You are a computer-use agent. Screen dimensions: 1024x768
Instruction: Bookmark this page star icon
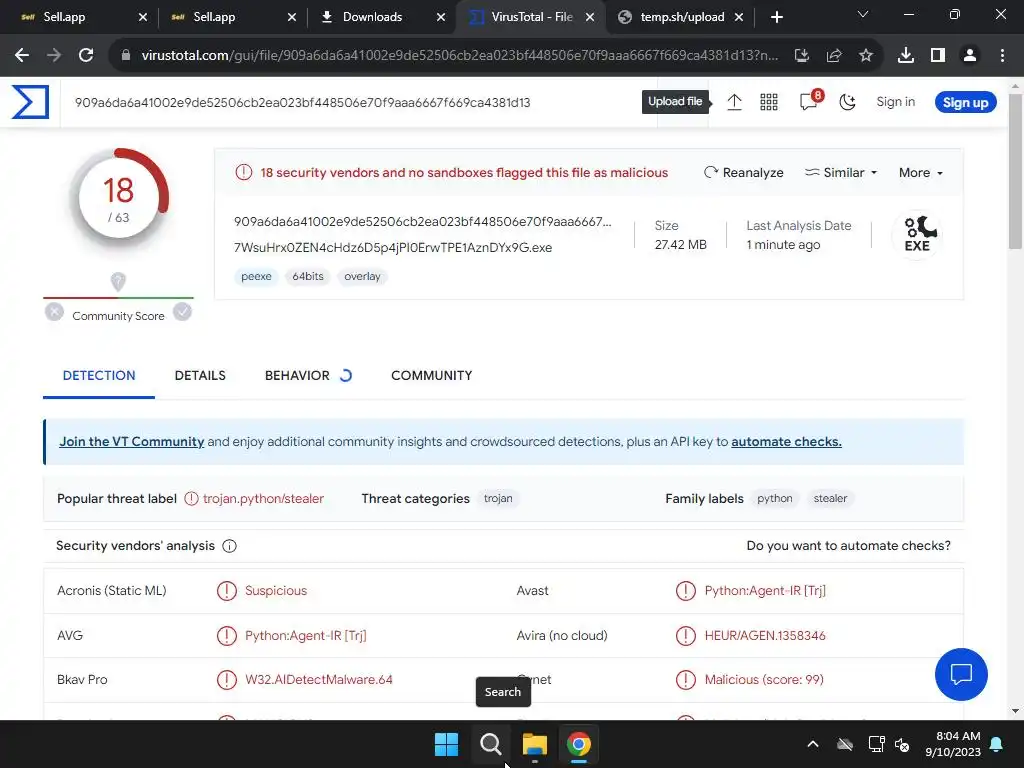click(x=866, y=56)
